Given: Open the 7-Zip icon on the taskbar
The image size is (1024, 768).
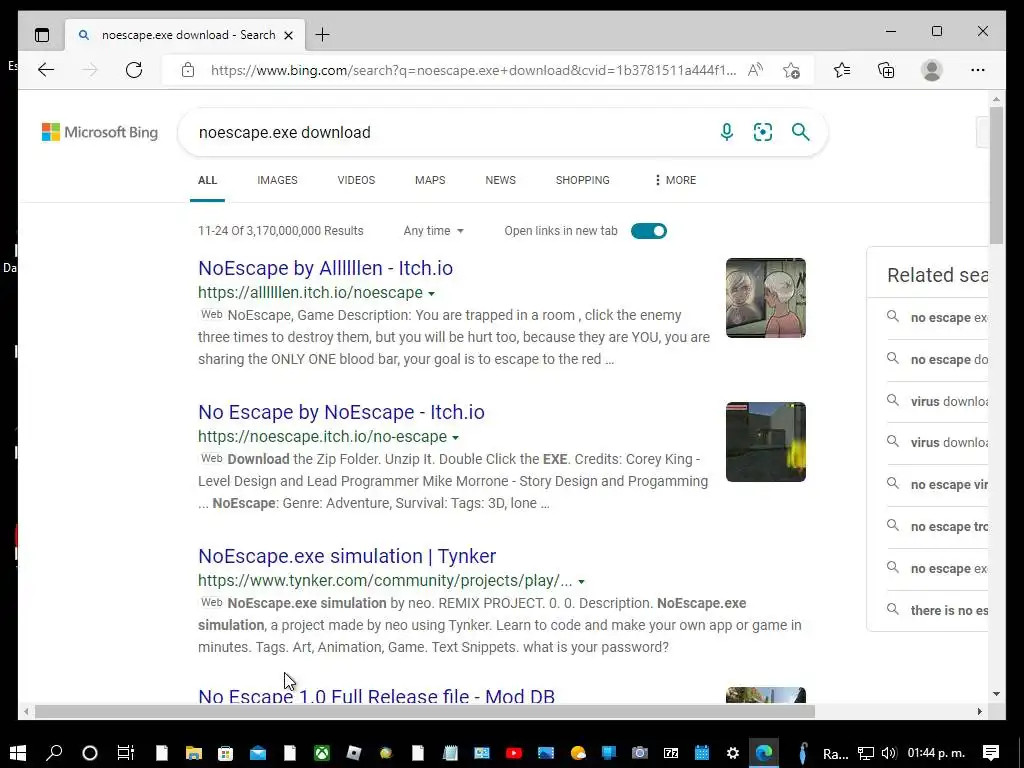Looking at the screenshot, I should (671, 753).
